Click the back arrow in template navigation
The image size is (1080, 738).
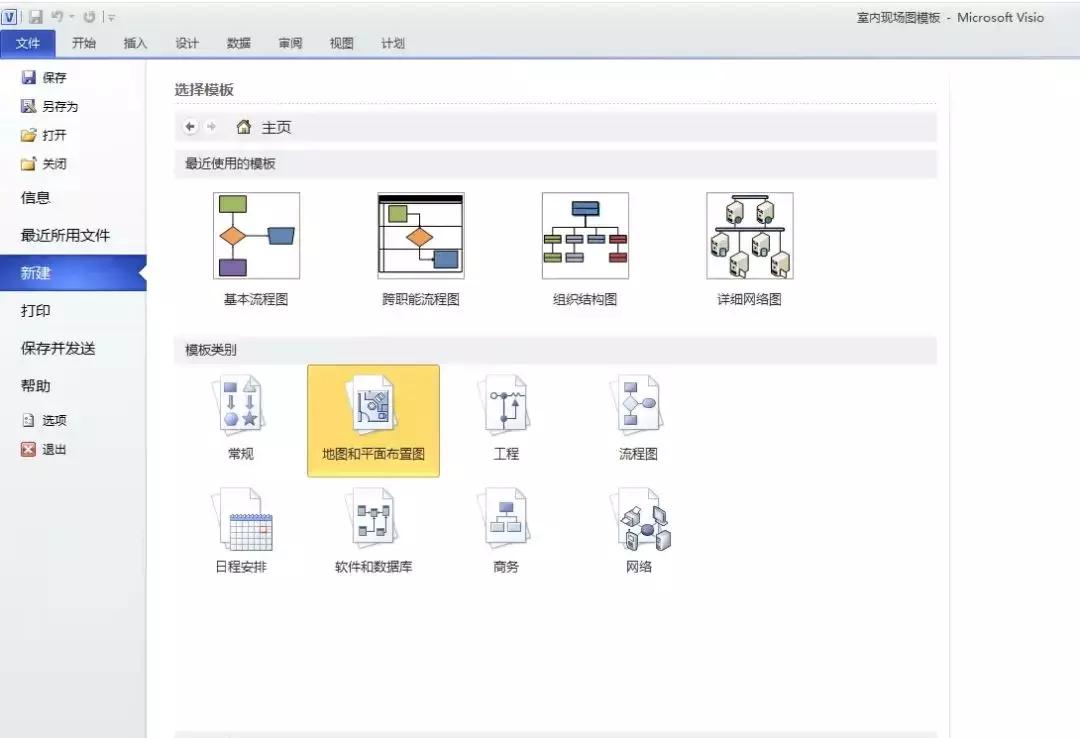[x=190, y=126]
